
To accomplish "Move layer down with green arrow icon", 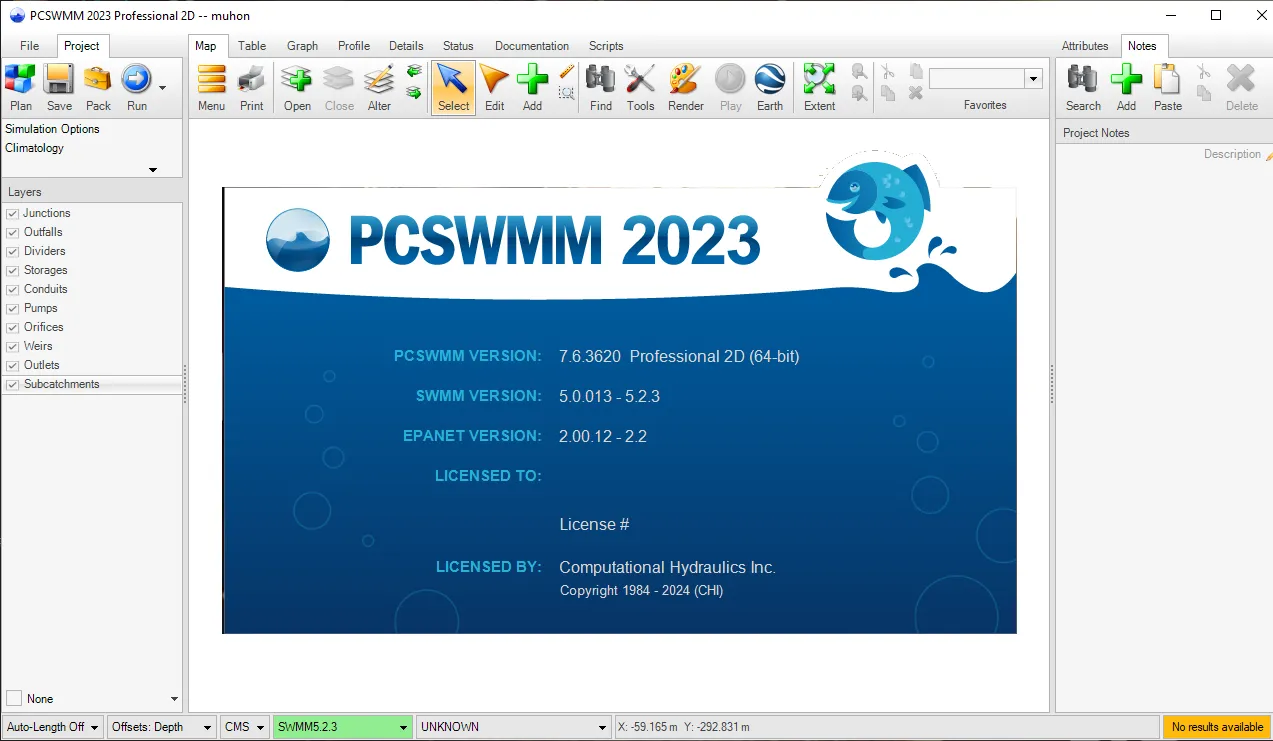I will [x=414, y=93].
